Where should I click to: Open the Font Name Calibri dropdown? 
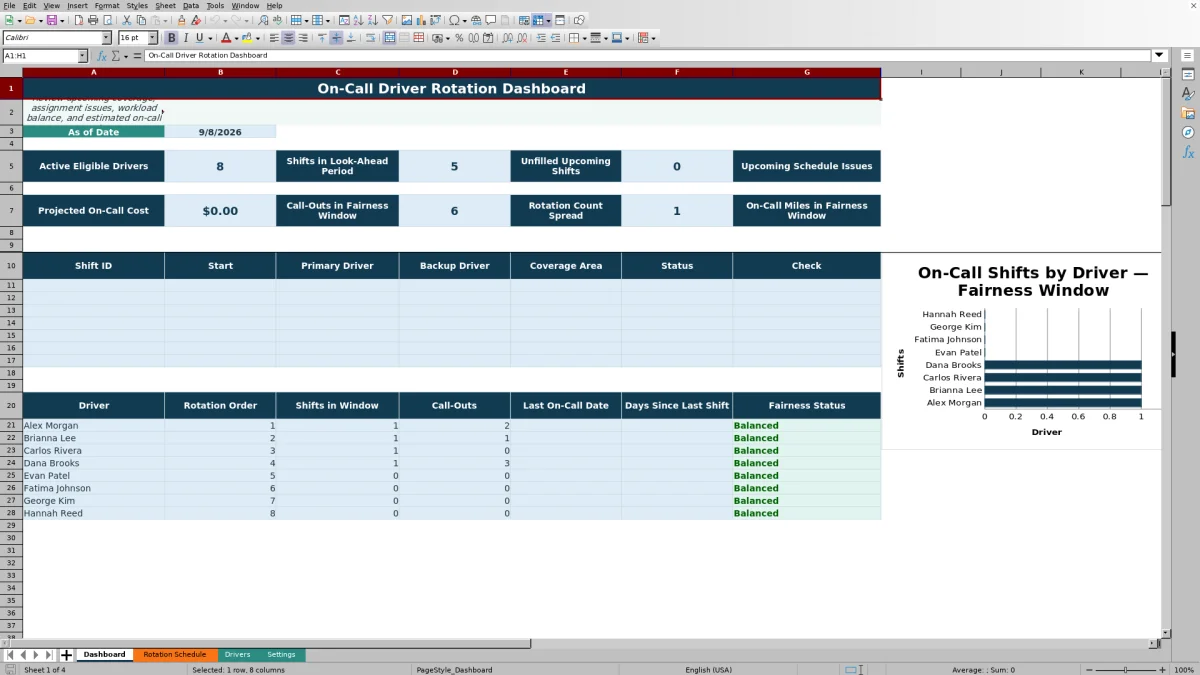click(106, 38)
